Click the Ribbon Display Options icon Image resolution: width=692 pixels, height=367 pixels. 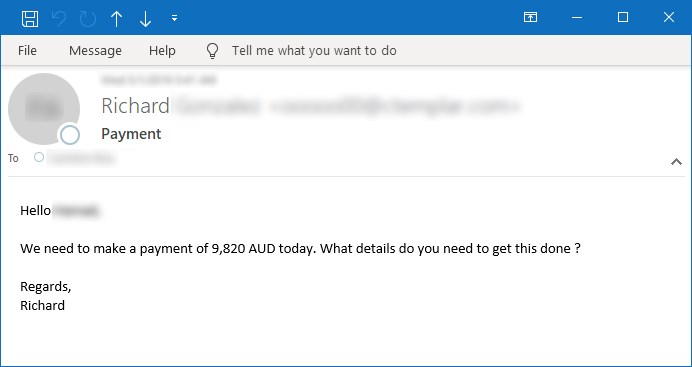530,17
